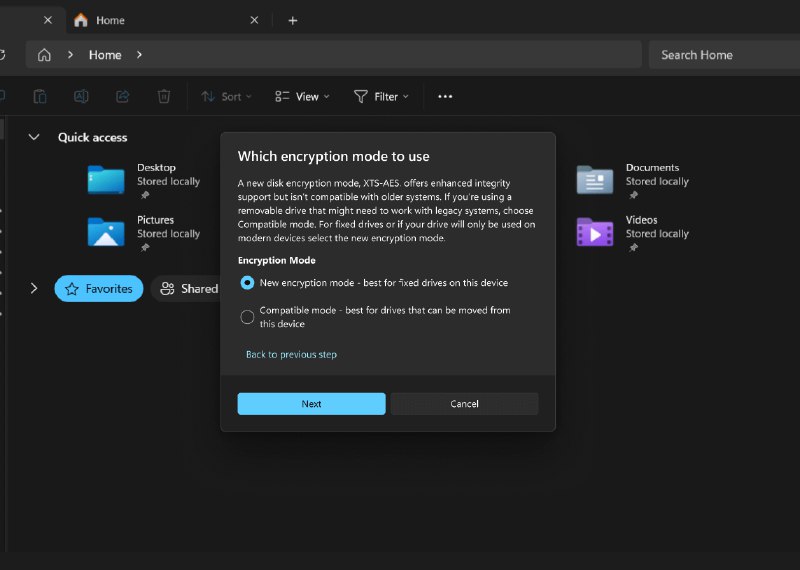The width and height of the screenshot is (800, 570).
Task: Click the Rename toolbar icon
Action: tap(81, 96)
